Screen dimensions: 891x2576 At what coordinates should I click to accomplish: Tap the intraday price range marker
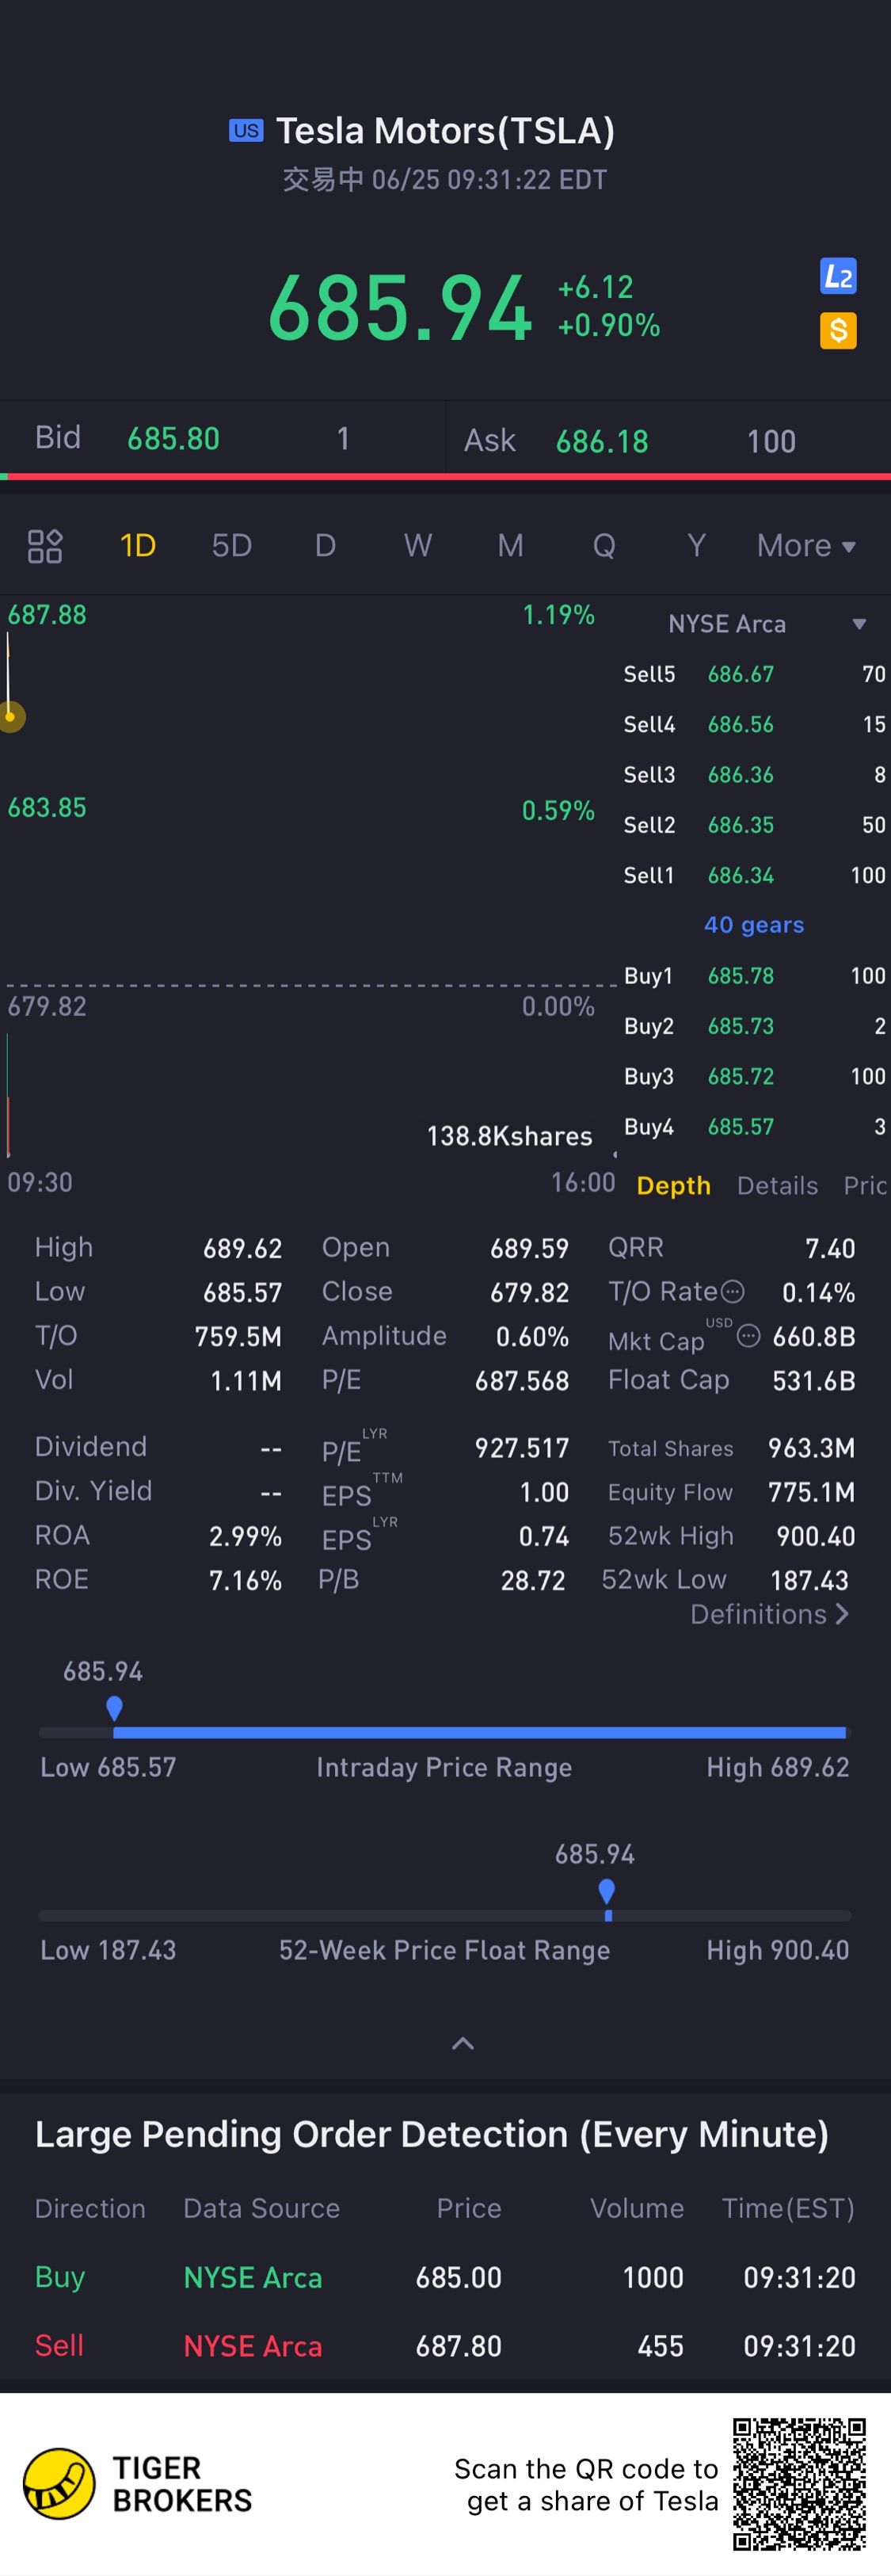click(114, 1709)
